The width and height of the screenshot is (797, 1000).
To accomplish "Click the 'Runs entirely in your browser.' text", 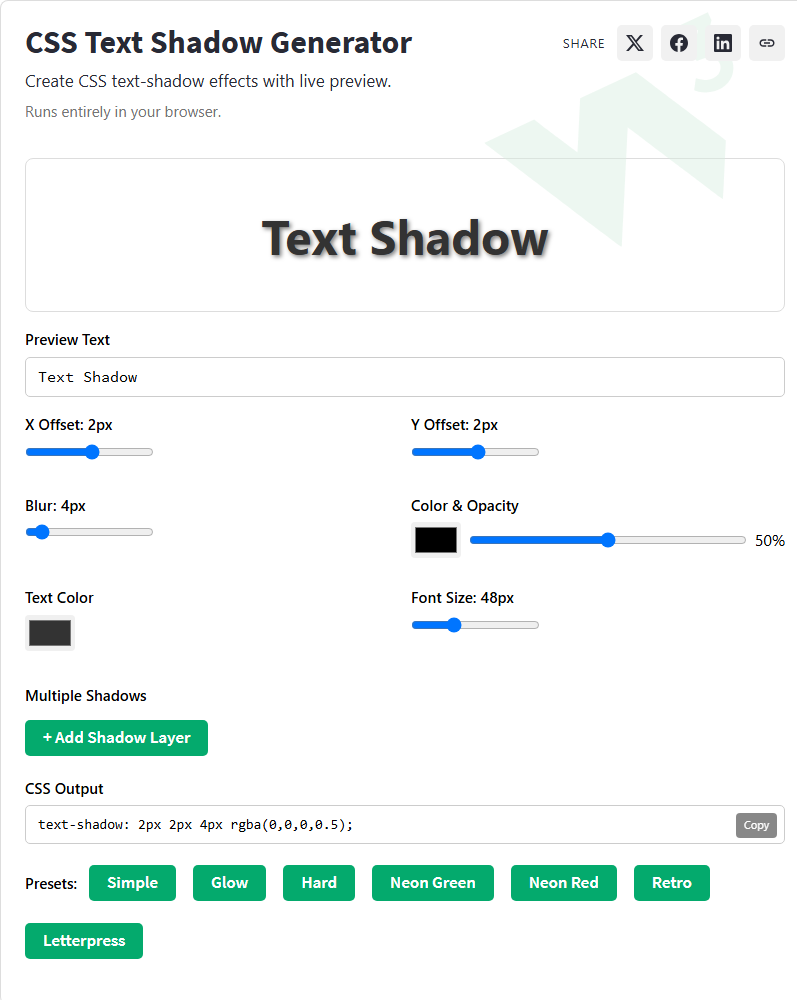I will click(x=123, y=112).
